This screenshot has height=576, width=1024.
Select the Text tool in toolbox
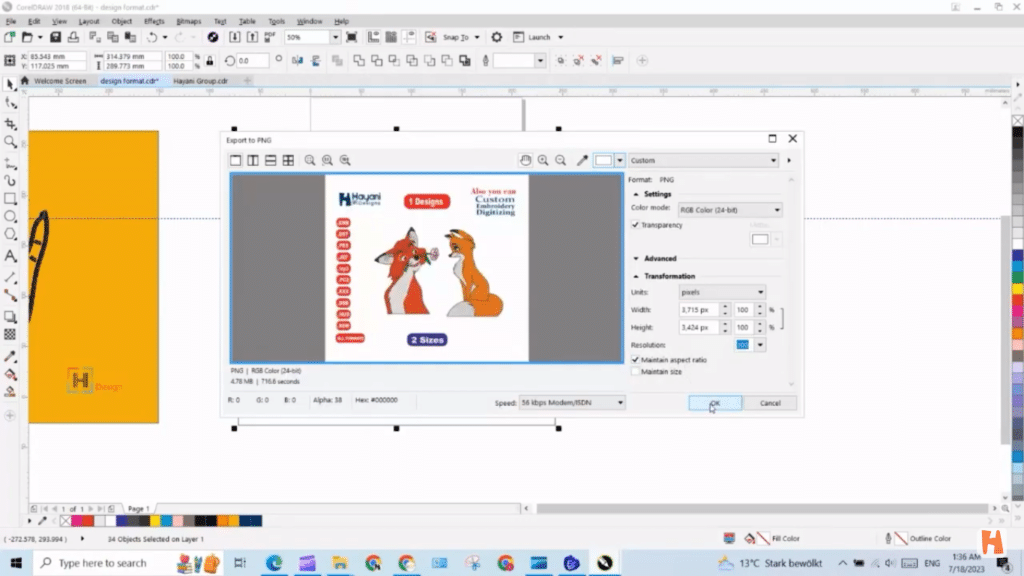point(10,256)
